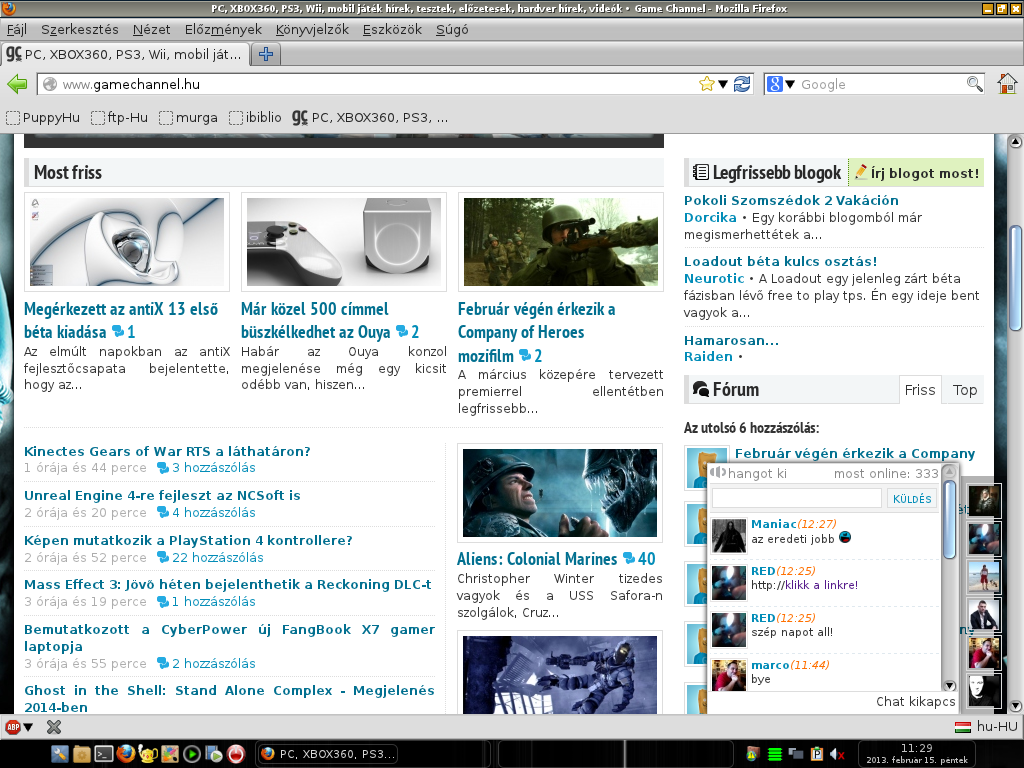Click the magnifier search icon in search box
Viewport: 1024px width, 768px height.
tap(974, 84)
